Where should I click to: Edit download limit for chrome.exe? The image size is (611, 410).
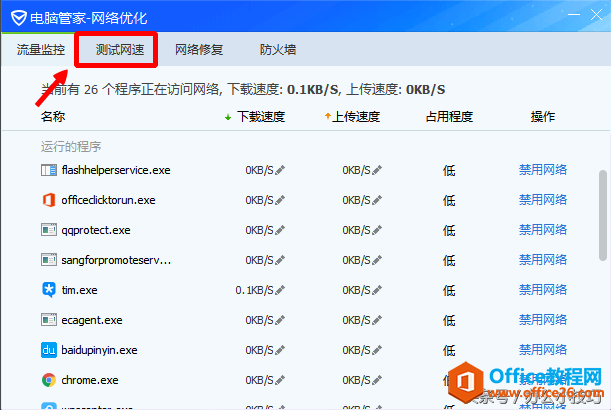click(280, 380)
